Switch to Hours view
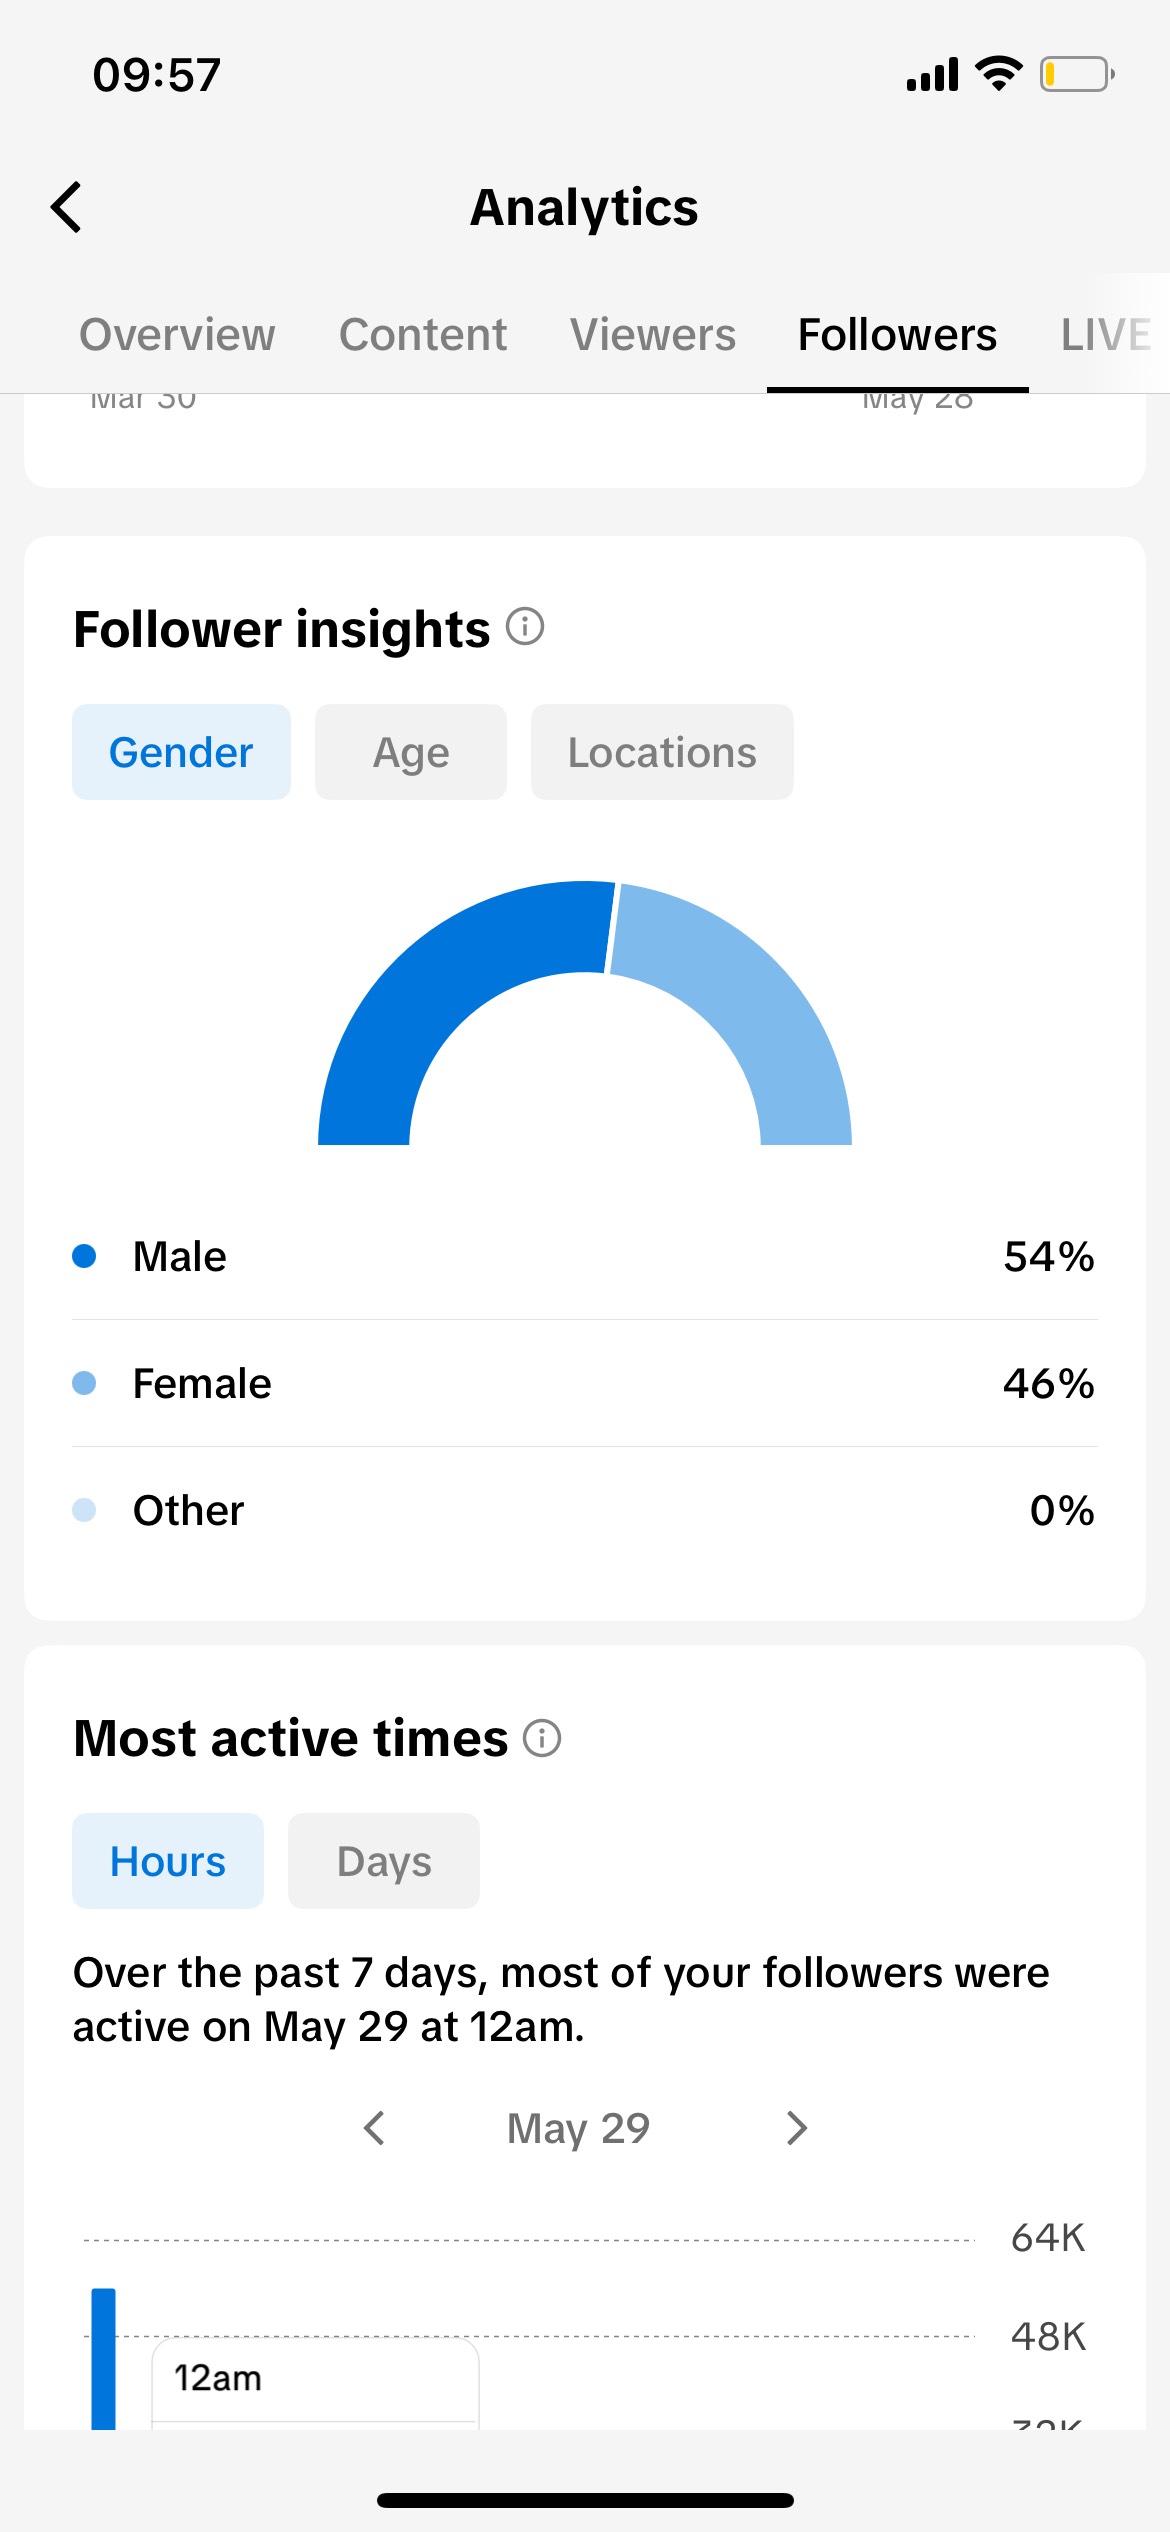This screenshot has width=1170, height=2532. [x=168, y=1861]
